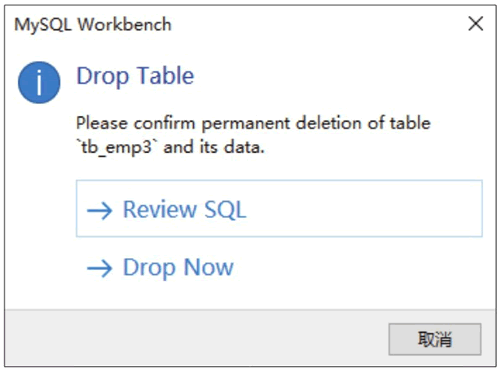Image resolution: width=500 pixels, height=373 pixels.
Task: Close the dialog with the X icon
Action: 476,24
